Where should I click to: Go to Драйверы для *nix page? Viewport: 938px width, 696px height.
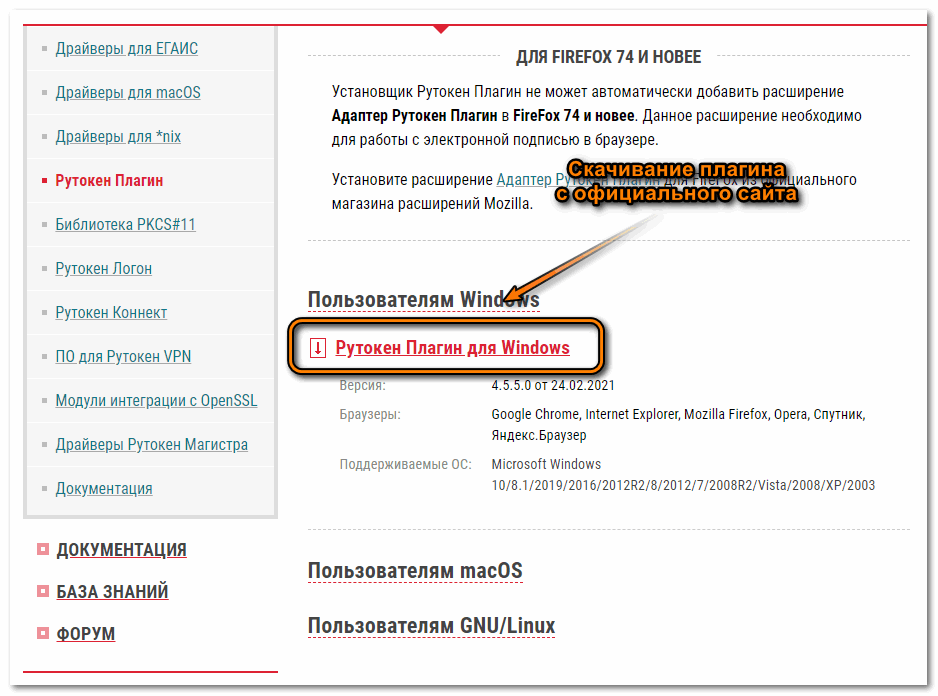(118, 136)
